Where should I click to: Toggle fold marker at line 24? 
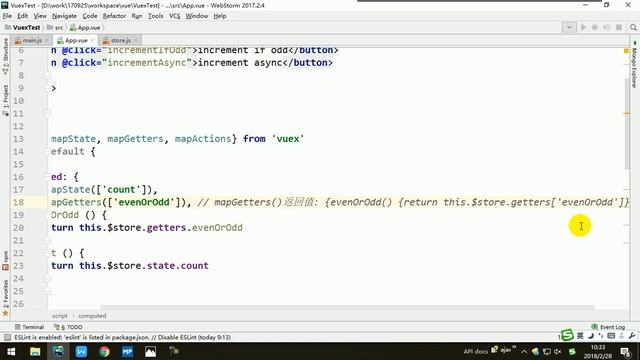[x=48, y=278]
